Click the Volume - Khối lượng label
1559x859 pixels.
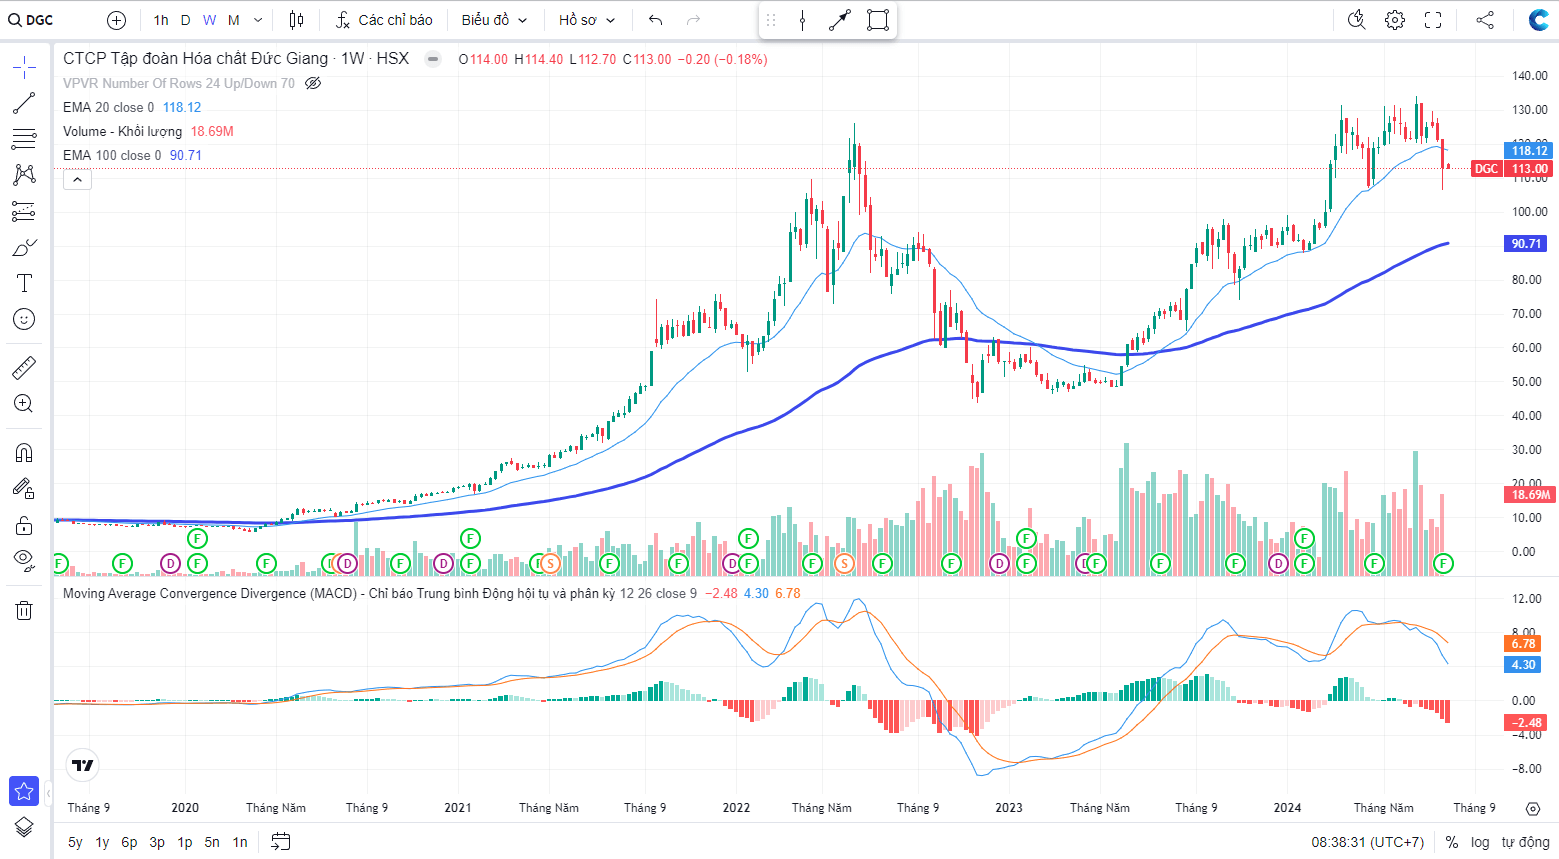pos(123,131)
